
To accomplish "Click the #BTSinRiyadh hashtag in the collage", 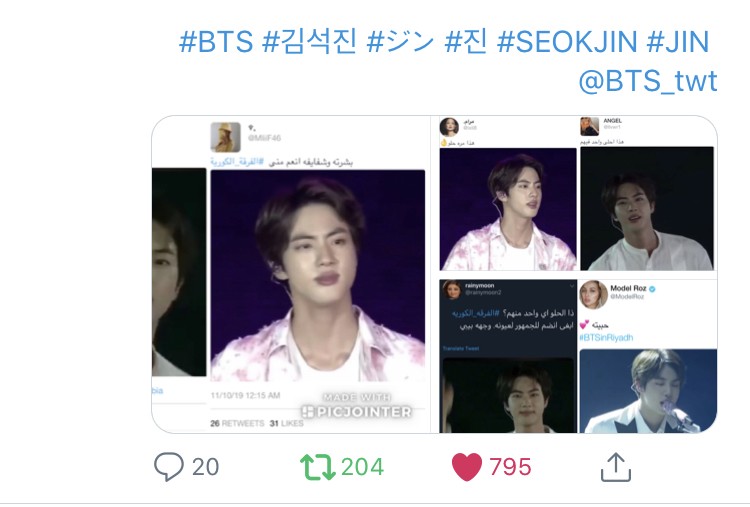I will pos(607,338).
